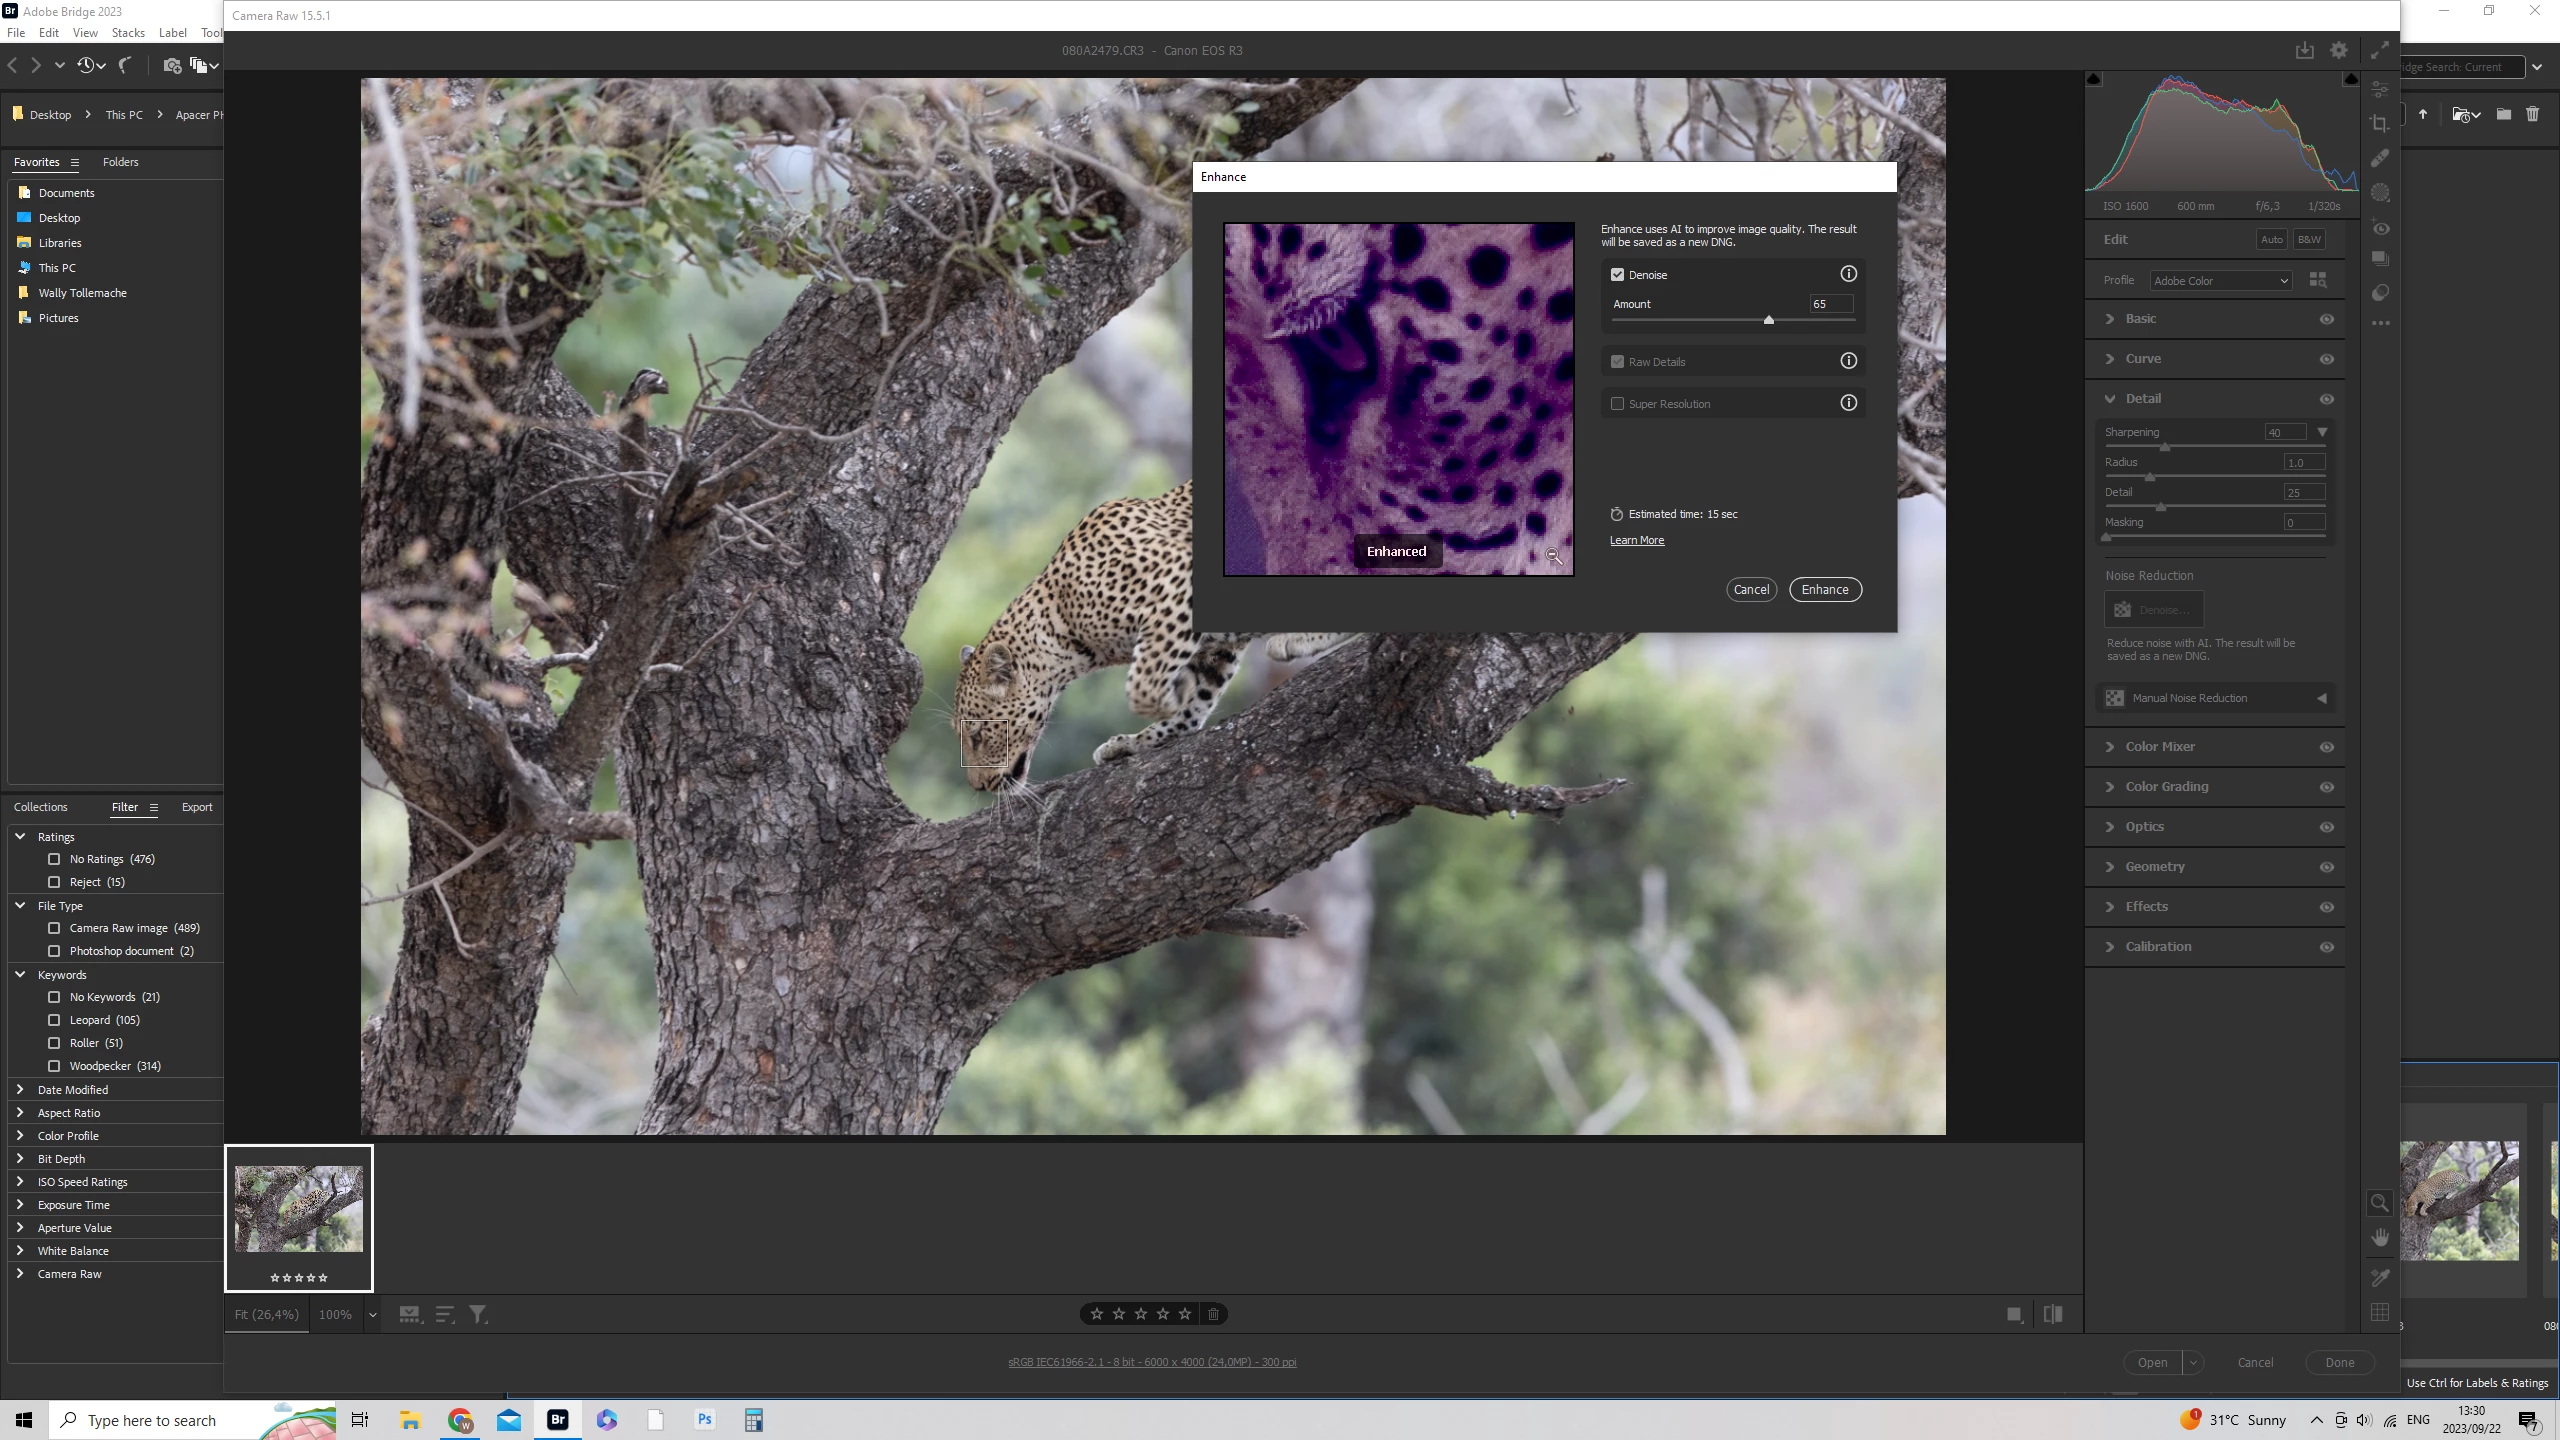Select the Zoom magnifier tool

[x=2380, y=1203]
